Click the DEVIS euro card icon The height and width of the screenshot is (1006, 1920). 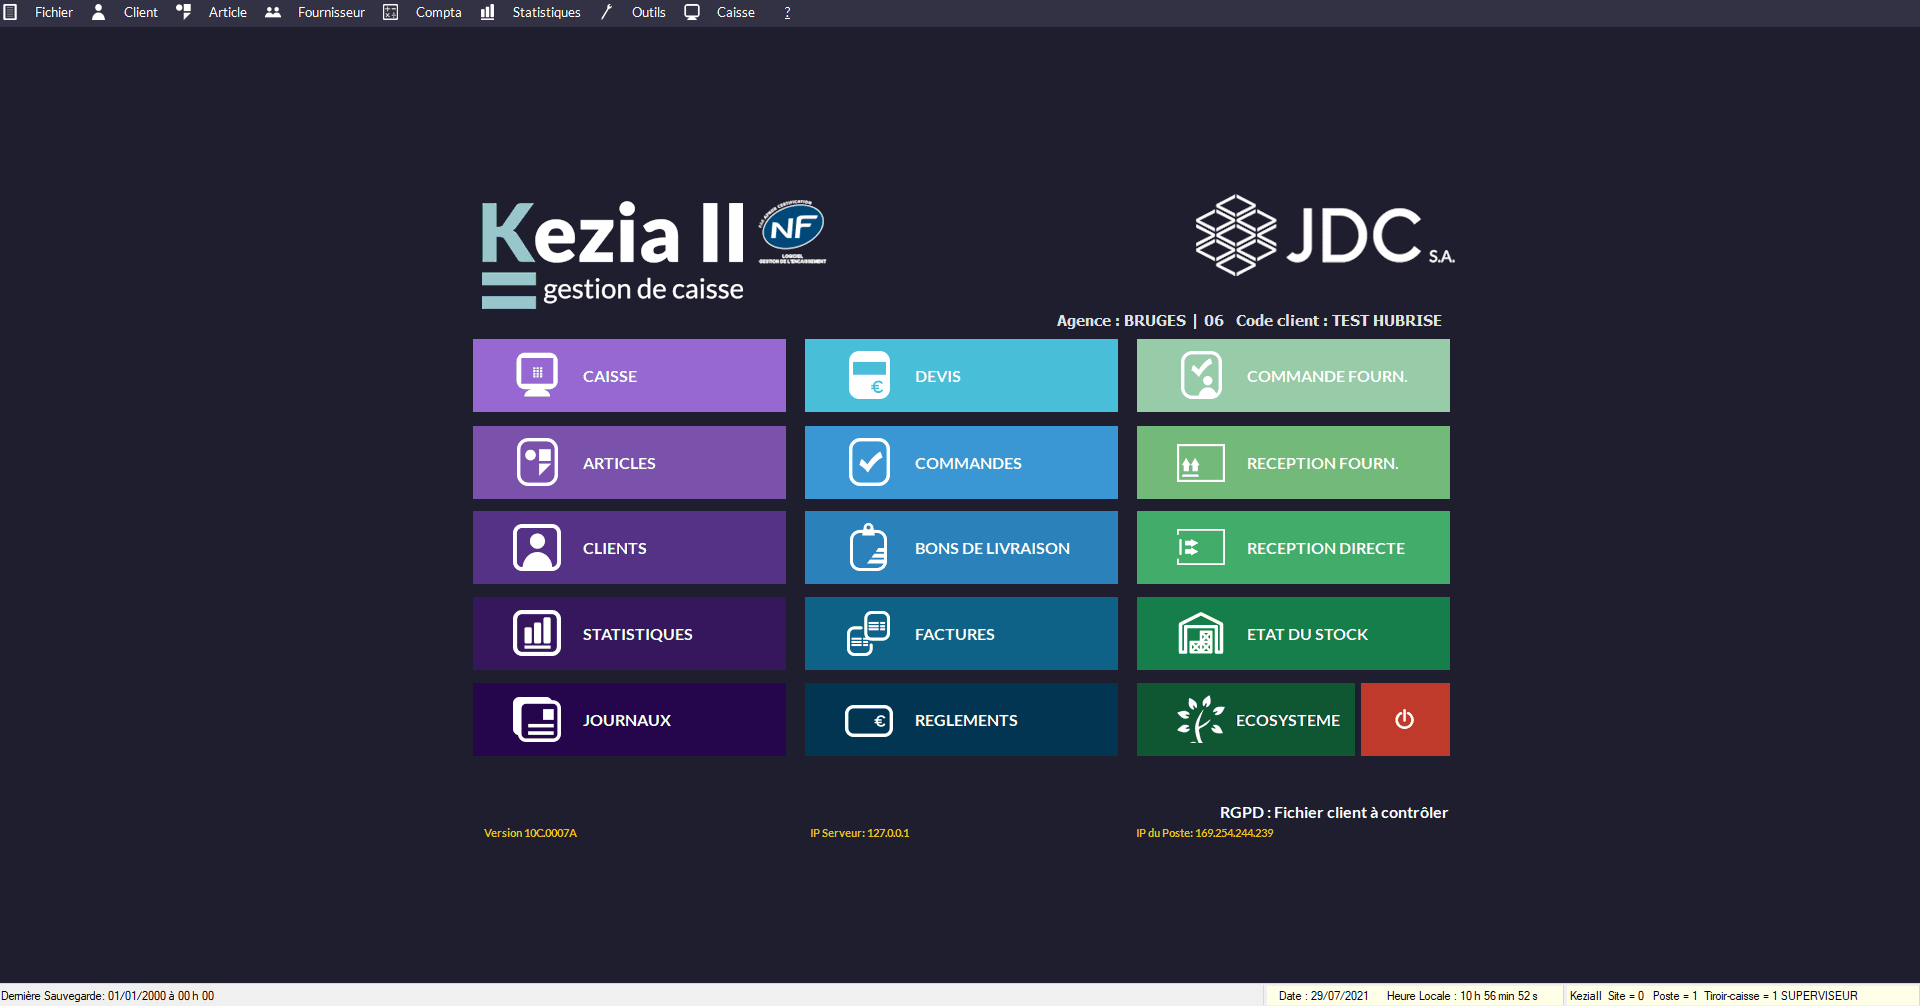point(869,375)
